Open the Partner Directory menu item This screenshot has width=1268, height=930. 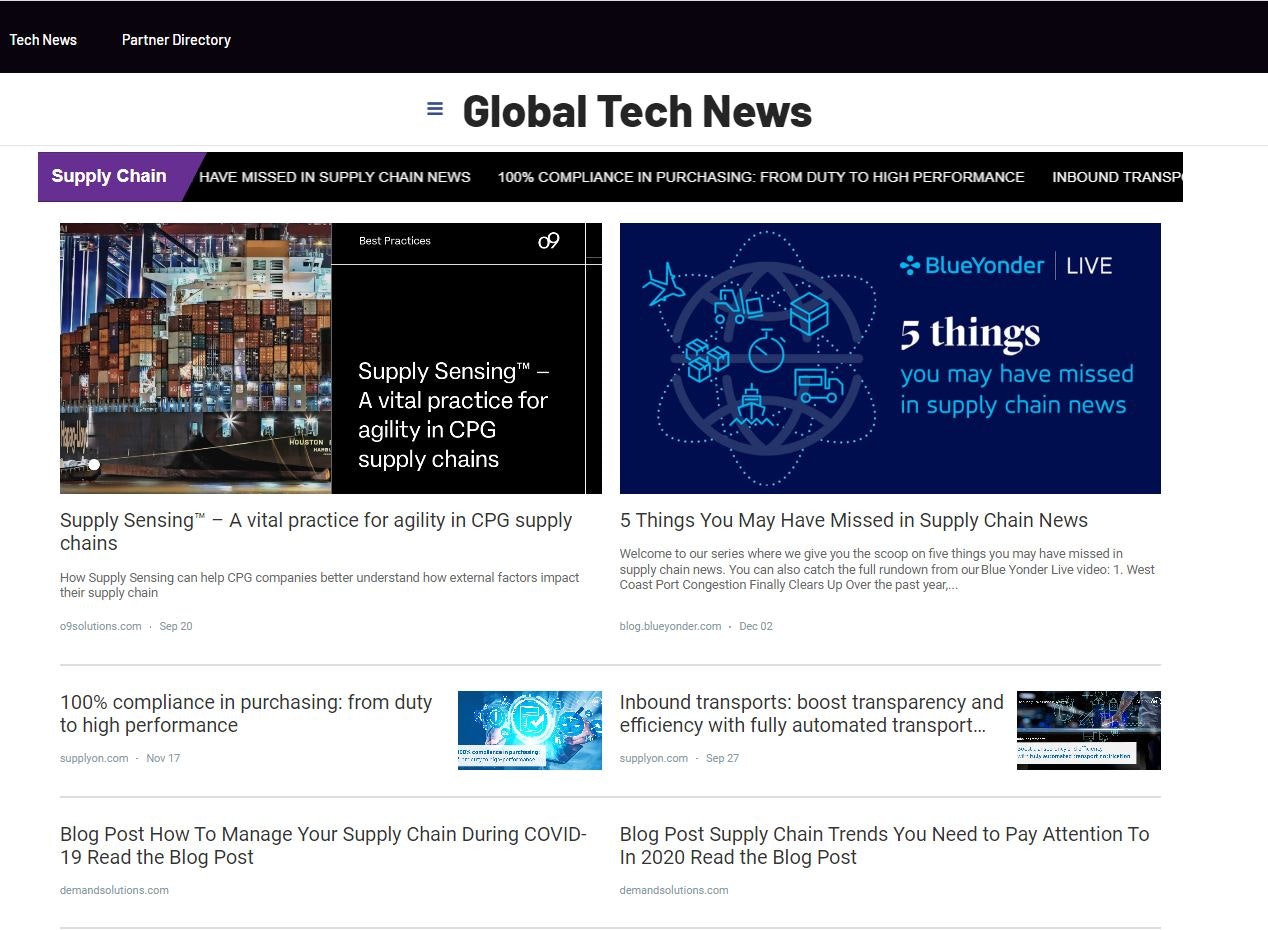tap(176, 40)
